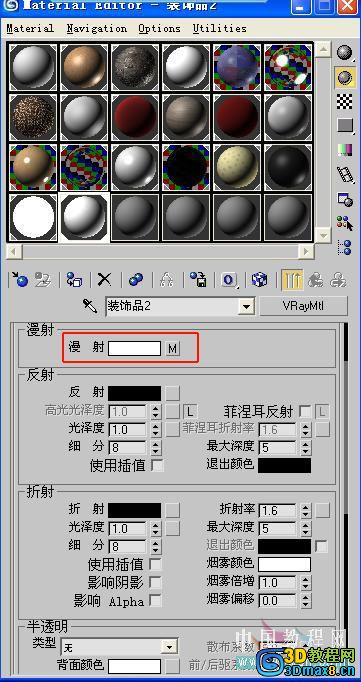This screenshot has height=682, width=361.
Task: Click the Material Effects Channel icon
Action: pos(229,279)
